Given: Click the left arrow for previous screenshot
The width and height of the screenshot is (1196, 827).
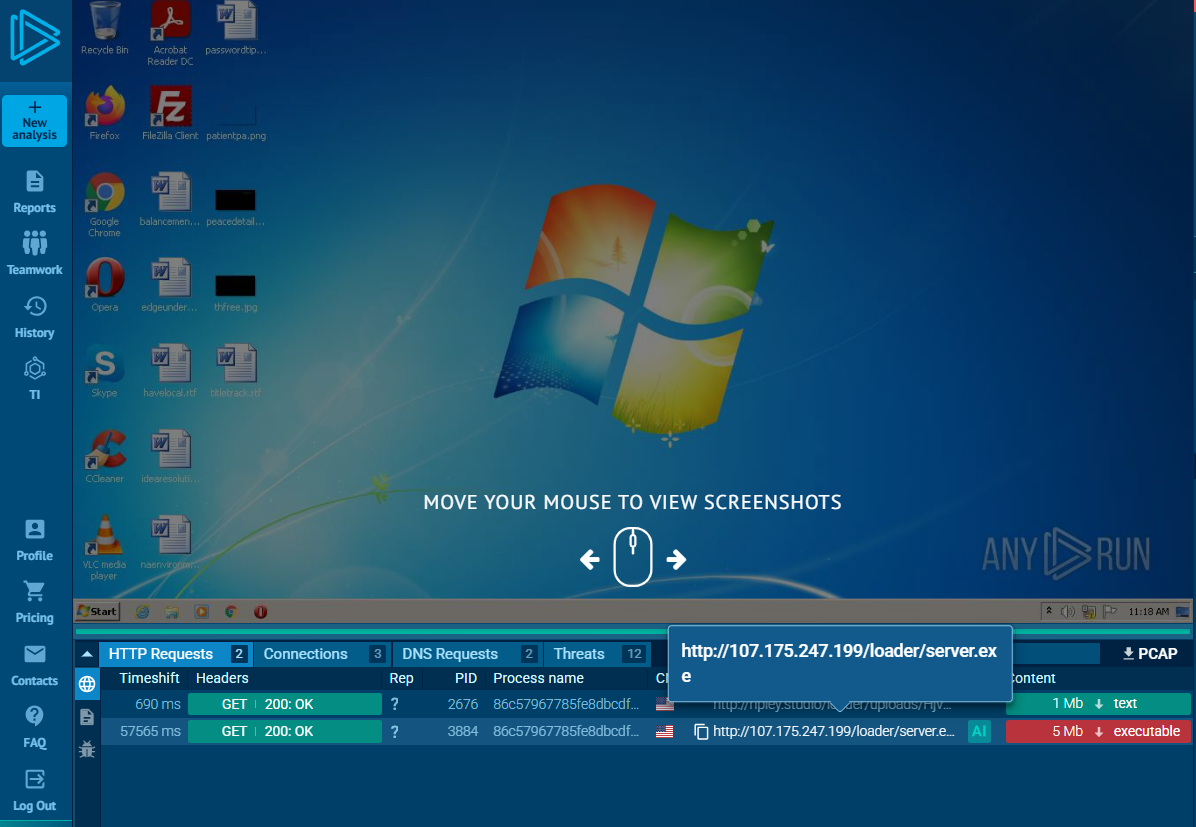Looking at the screenshot, I should 590,560.
